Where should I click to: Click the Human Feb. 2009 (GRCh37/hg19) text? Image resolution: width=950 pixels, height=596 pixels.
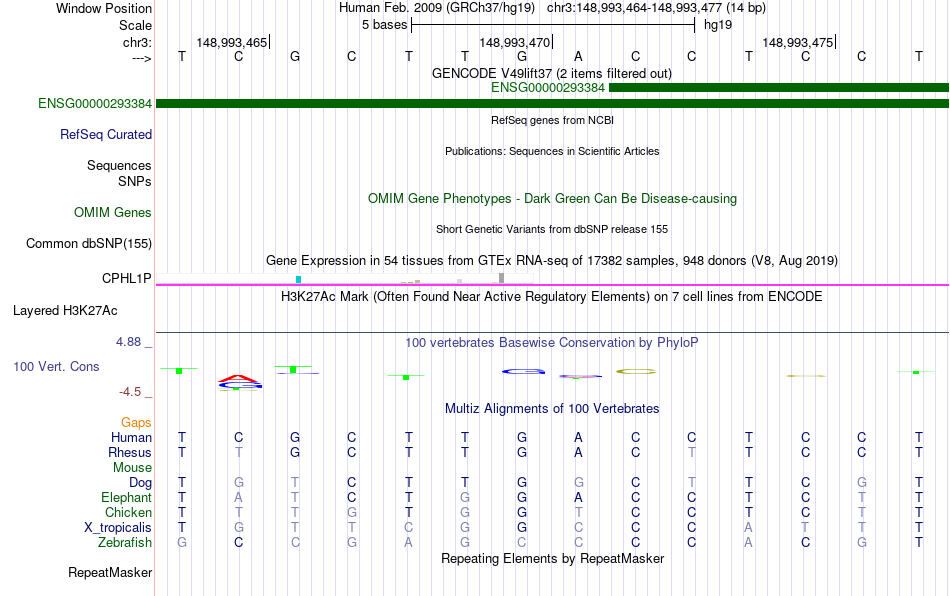[x=437, y=8]
